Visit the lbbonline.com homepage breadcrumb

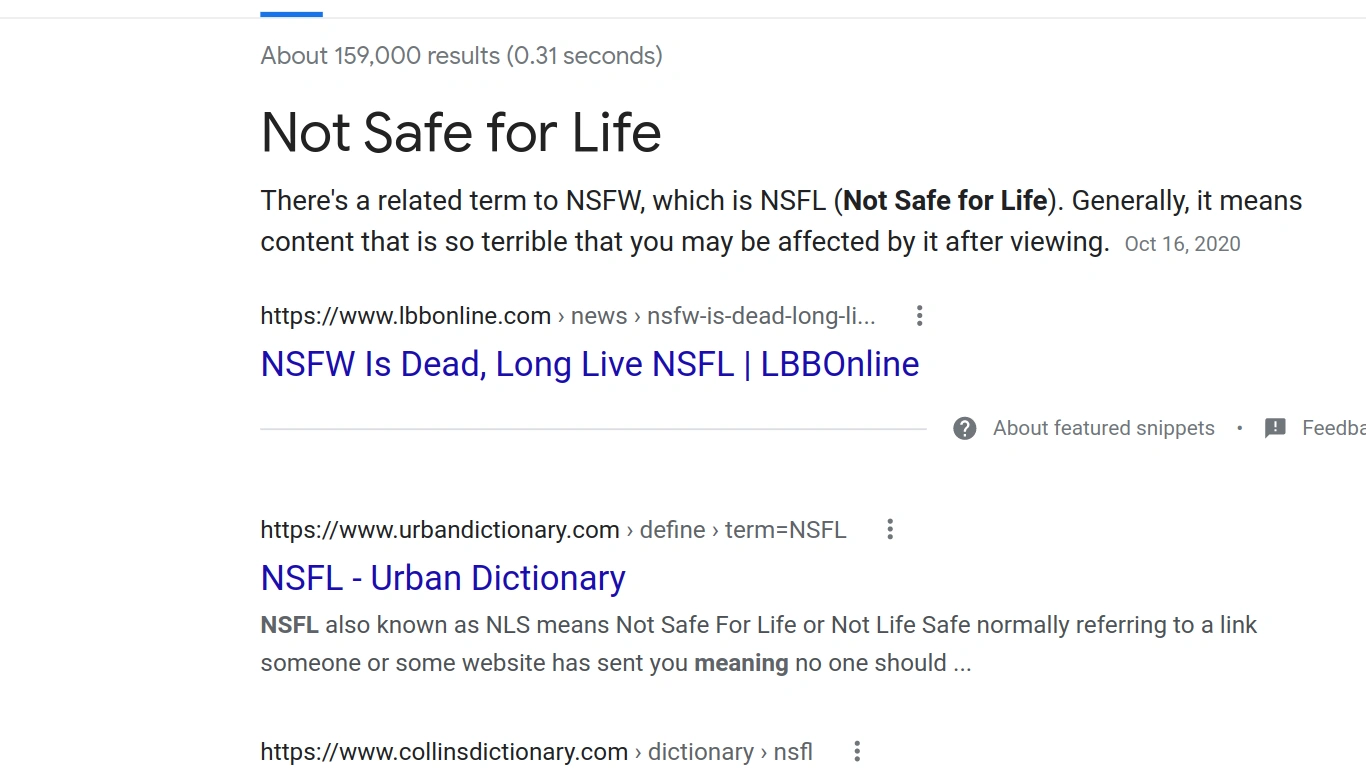(405, 315)
